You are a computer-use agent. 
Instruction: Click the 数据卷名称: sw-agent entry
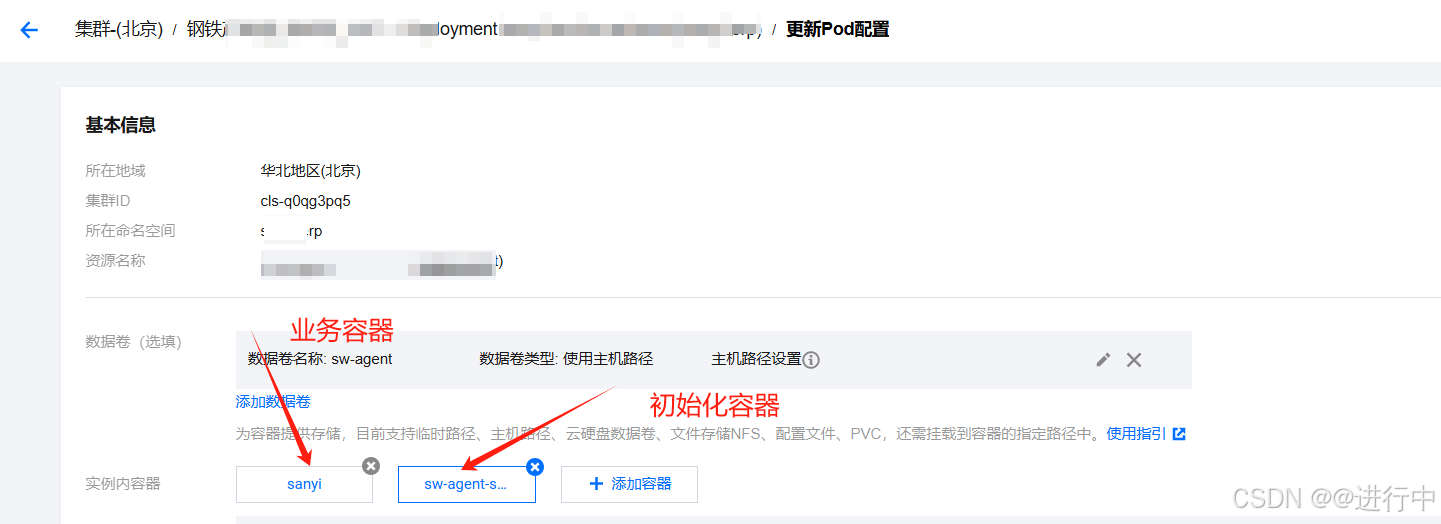click(x=320, y=359)
